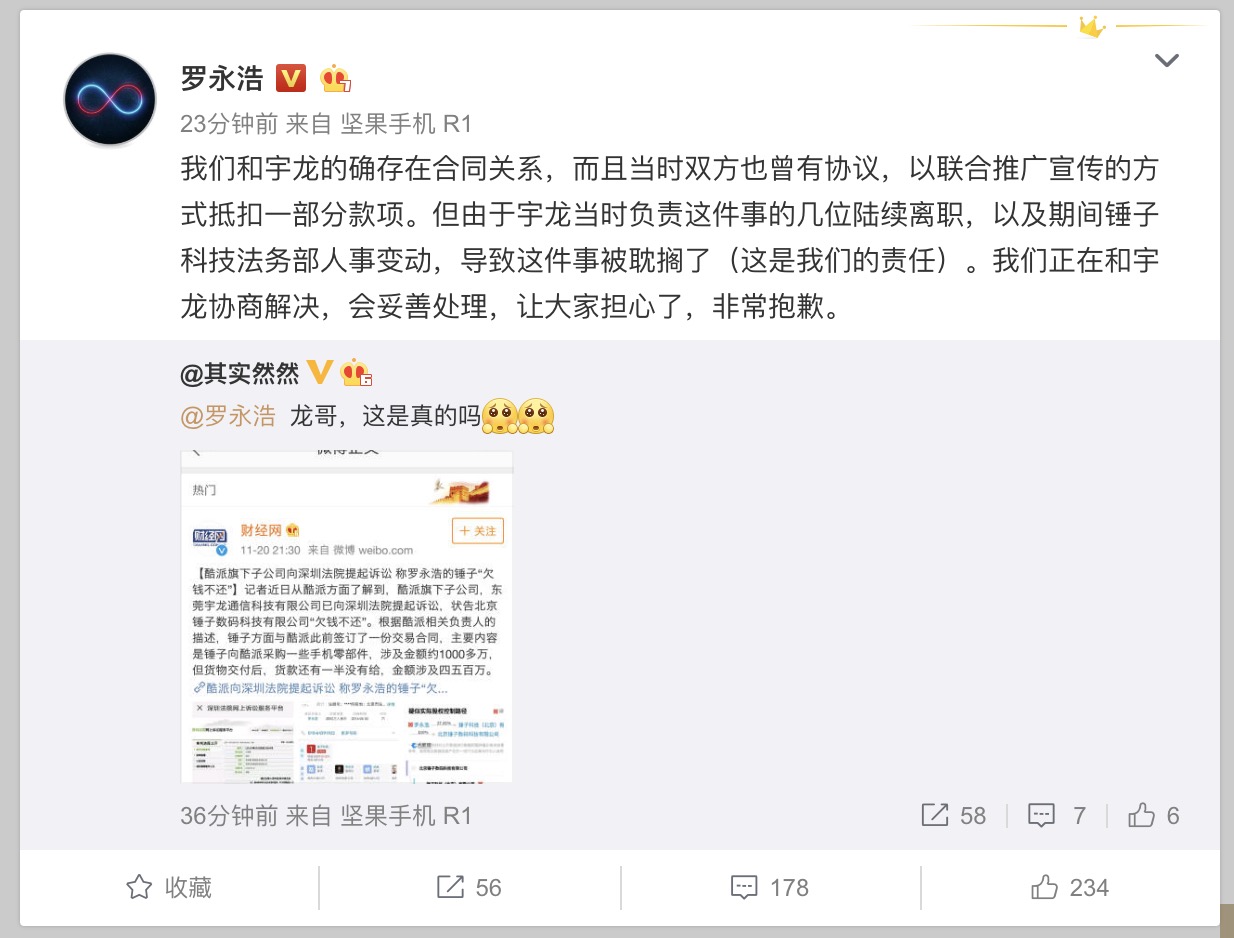Toggle 收藏 favorite for this post
The height and width of the screenshot is (938, 1234).
click(169, 887)
